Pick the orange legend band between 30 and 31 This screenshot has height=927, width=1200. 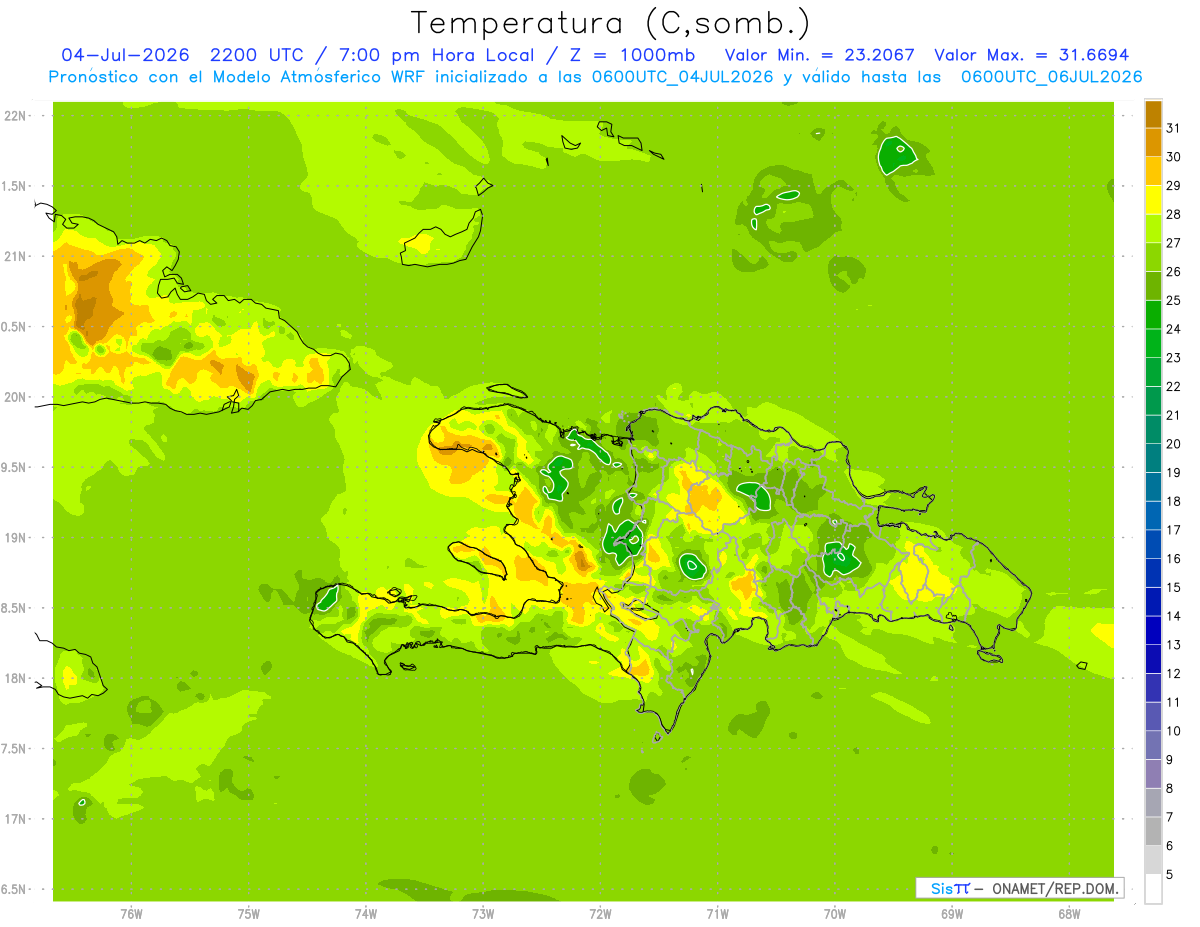tap(1153, 142)
